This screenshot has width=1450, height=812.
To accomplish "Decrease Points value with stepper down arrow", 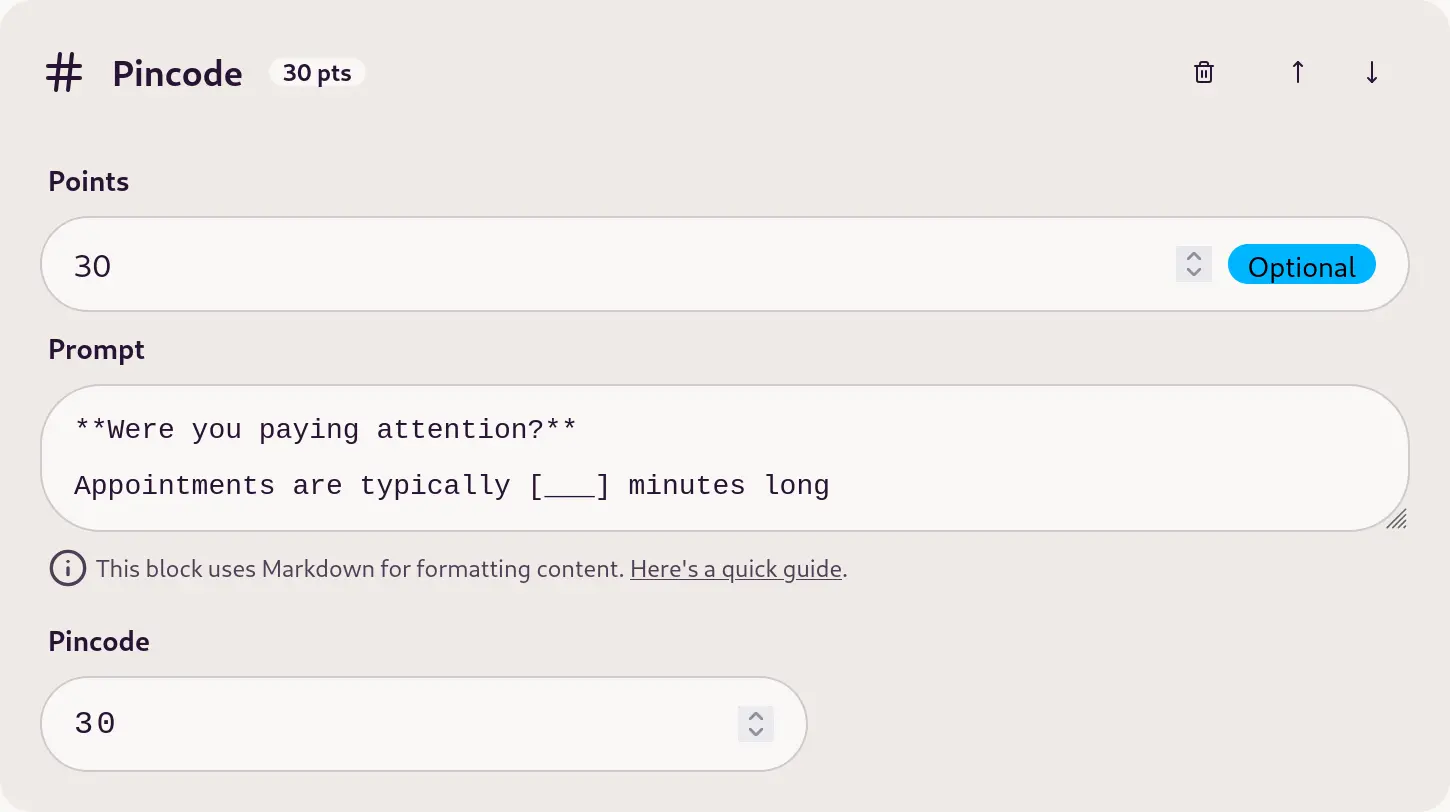I will (x=1193, y=272).
